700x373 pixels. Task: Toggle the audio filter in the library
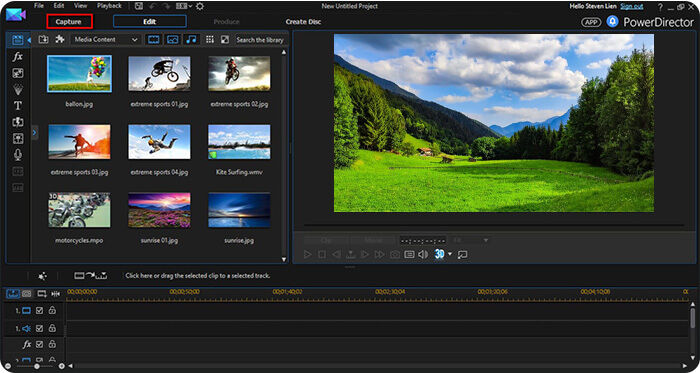[x=191, y=40]
